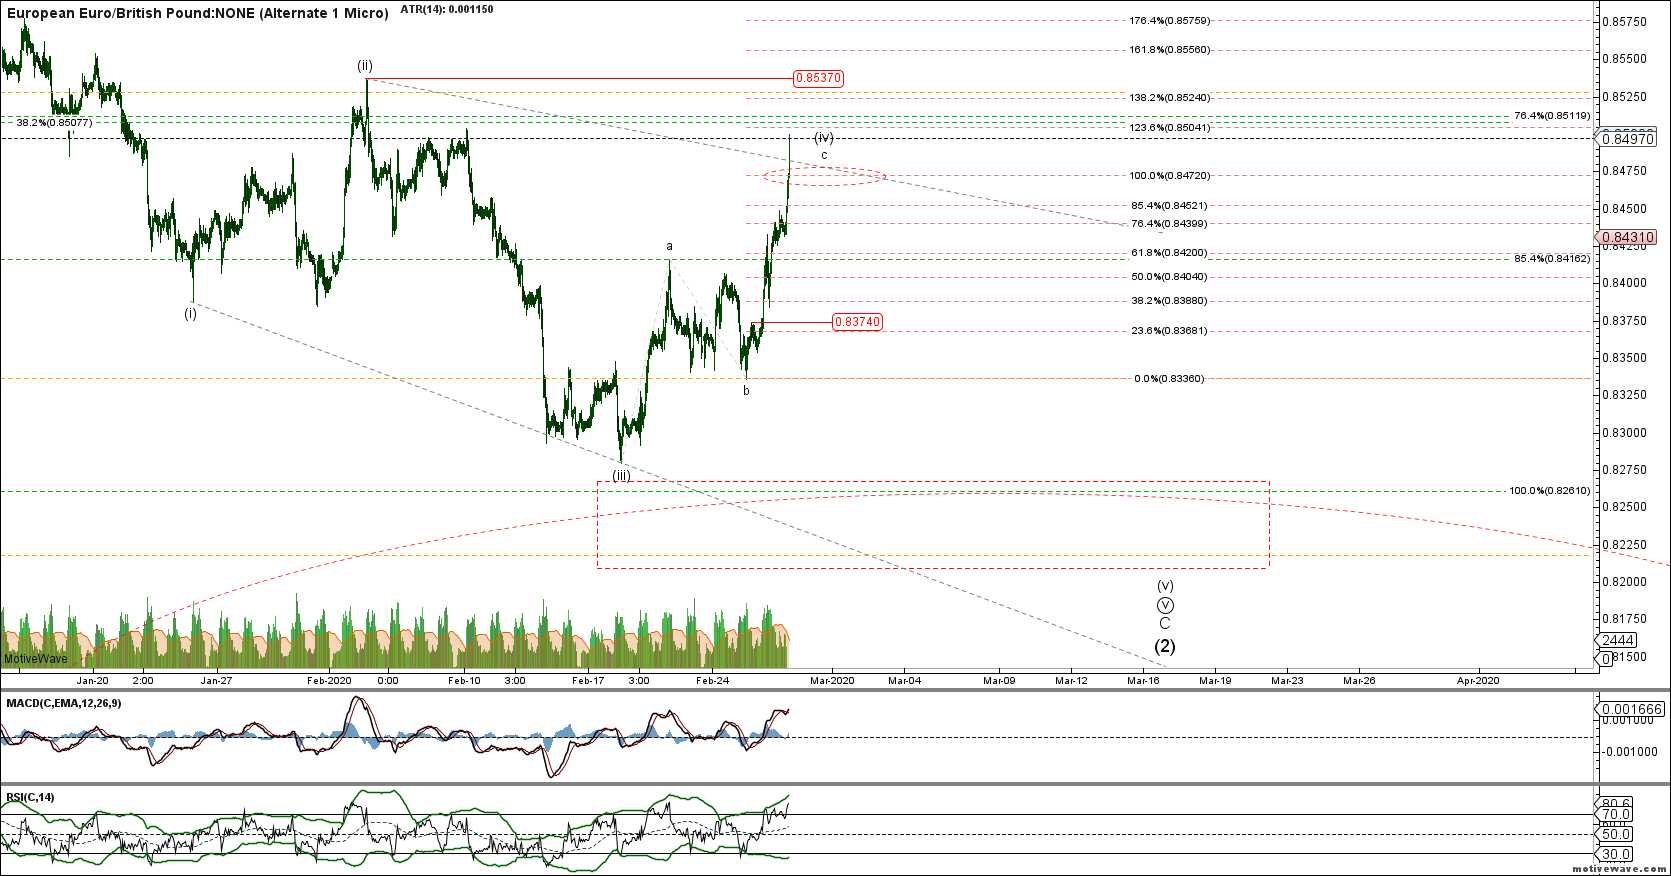This screenshot has height=876, width=1671.
Task: Open the RSI(C,14) indicator title
Action: point(31,797)
